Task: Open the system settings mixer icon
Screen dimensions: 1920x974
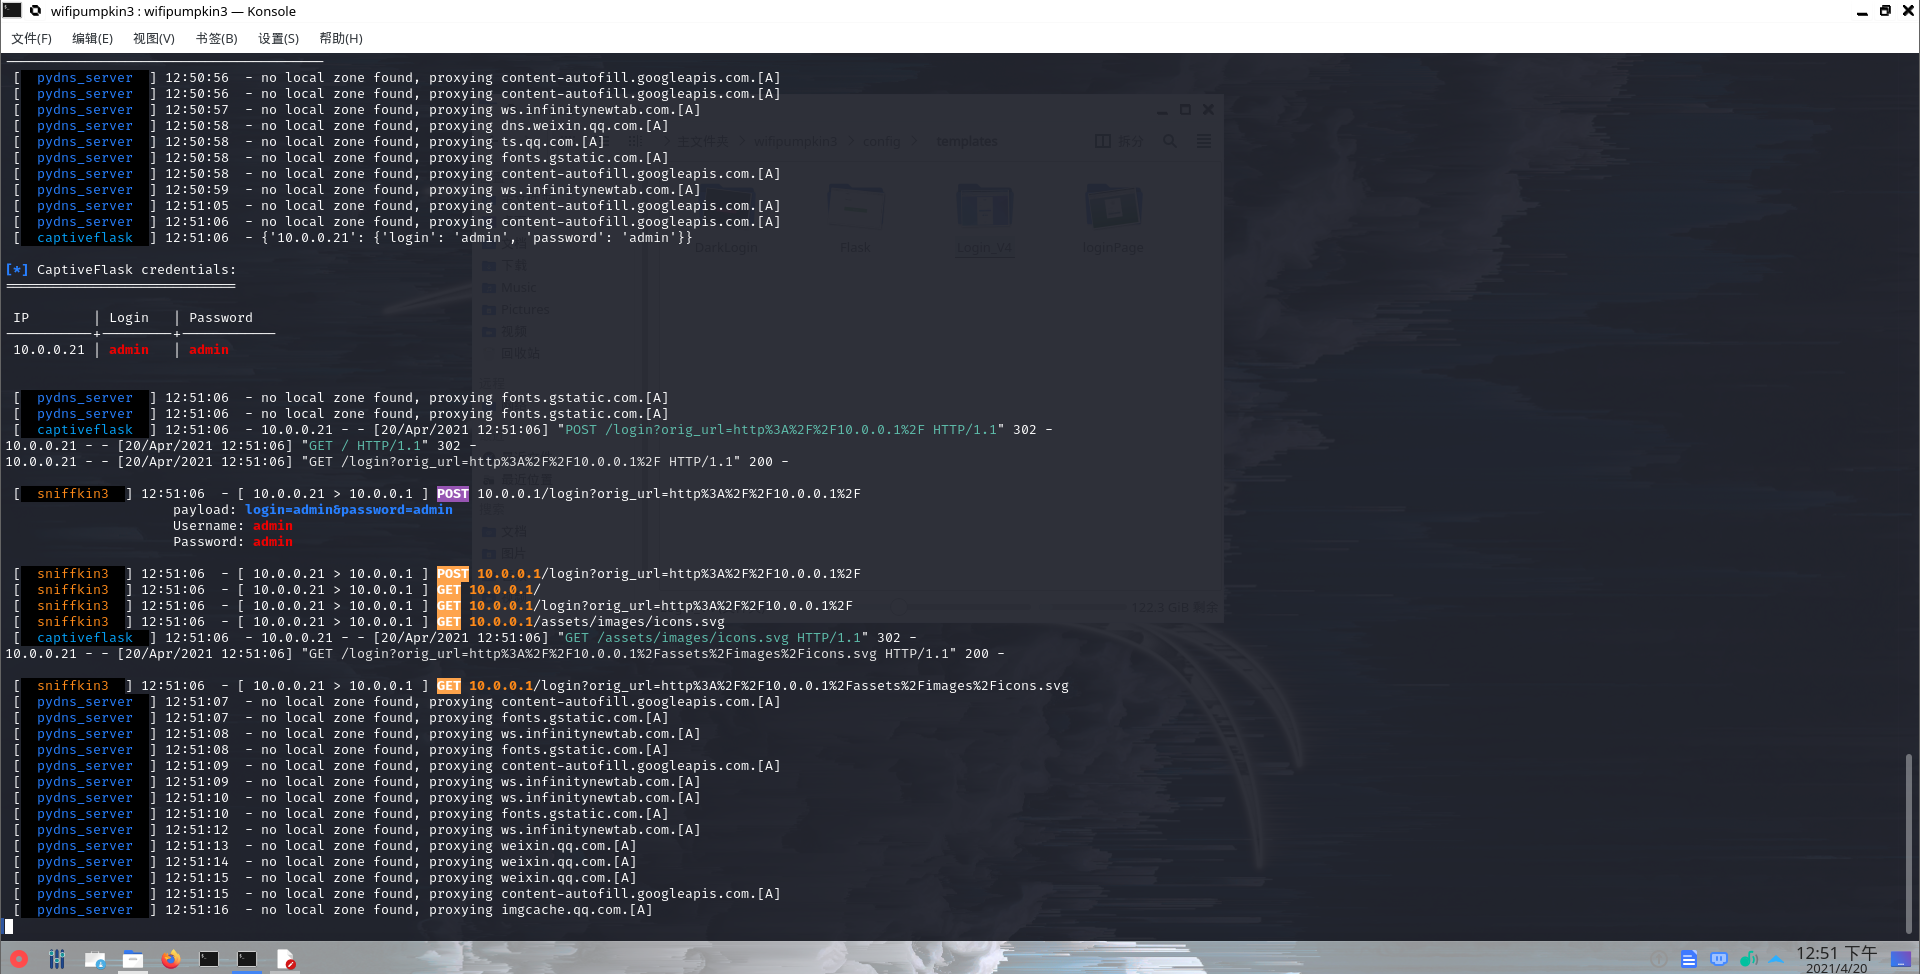Action: pos(57,959)
